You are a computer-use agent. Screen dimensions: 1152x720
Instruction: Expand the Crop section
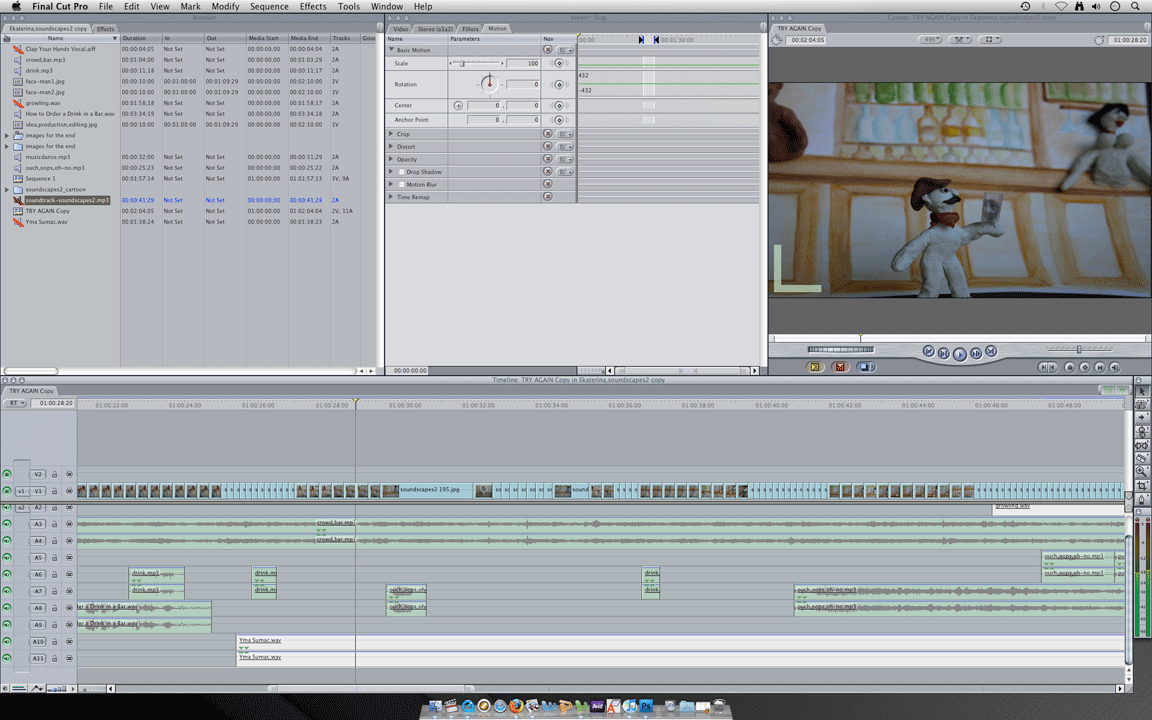point(391,134)
